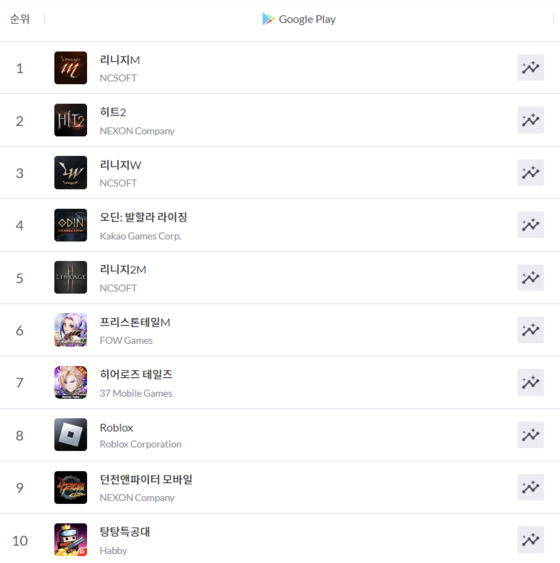
Task: Open the Roblox app icon
Action: tap(70, 434)
